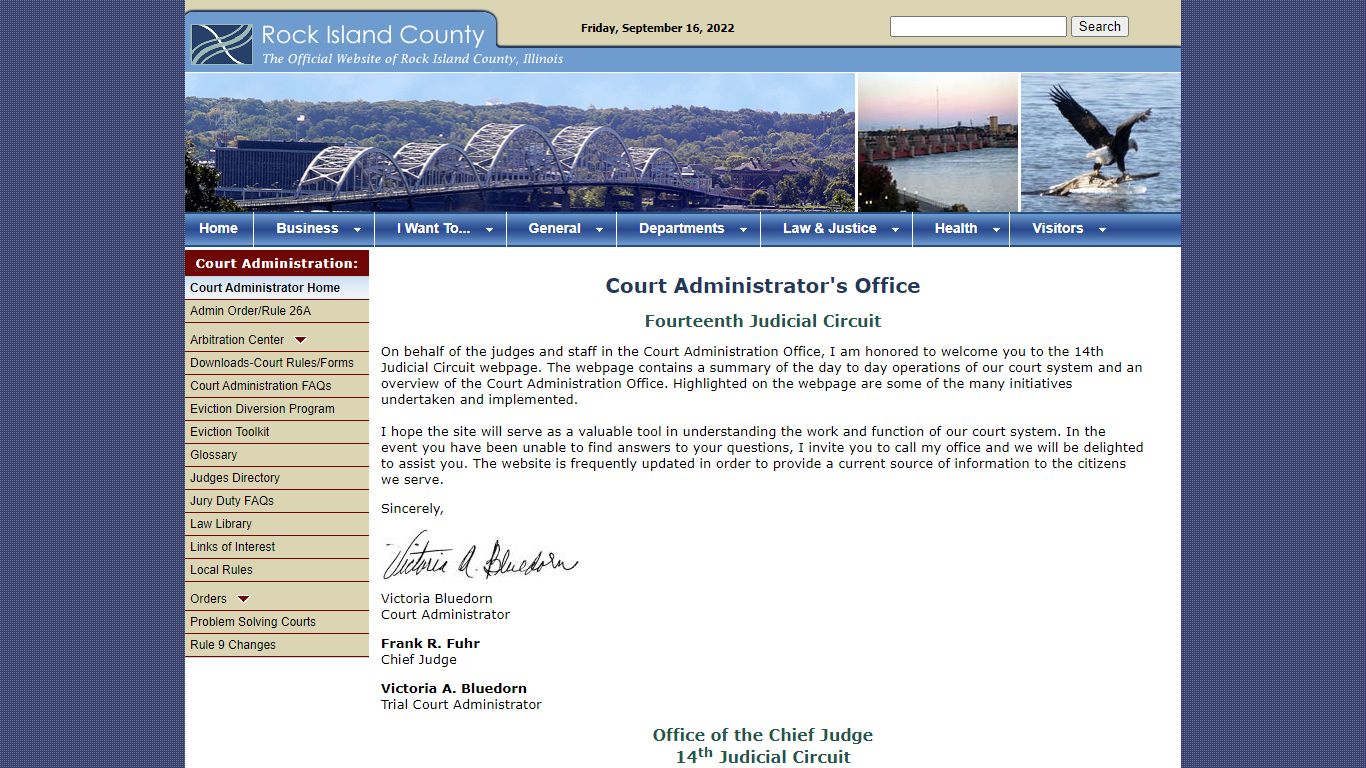Screen dimensions: 1366x768
Task: Click the bald eagle banner photo
Action: (1101, 142)
